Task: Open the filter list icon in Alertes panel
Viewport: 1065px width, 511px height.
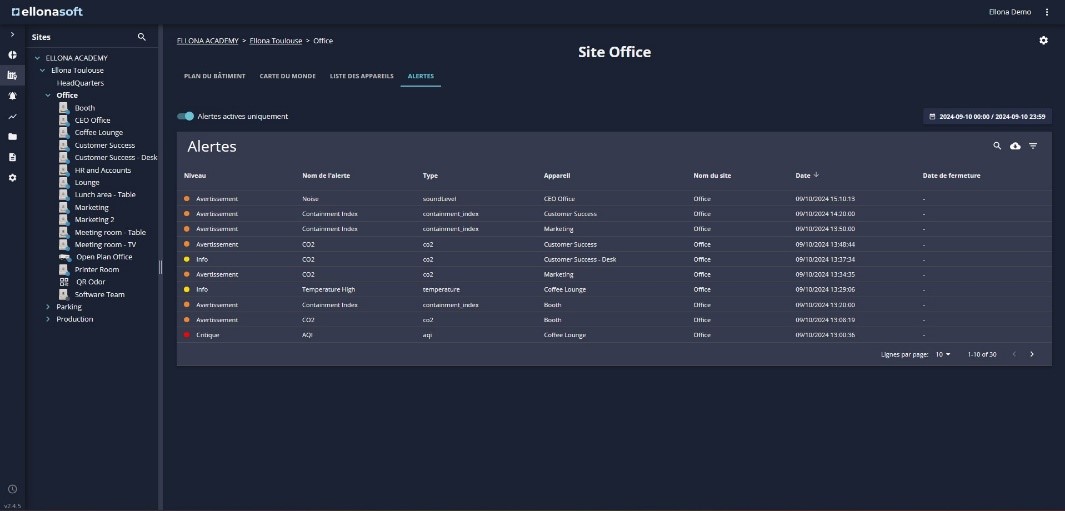Action: pyautogui.click(x=1033, y=146)
